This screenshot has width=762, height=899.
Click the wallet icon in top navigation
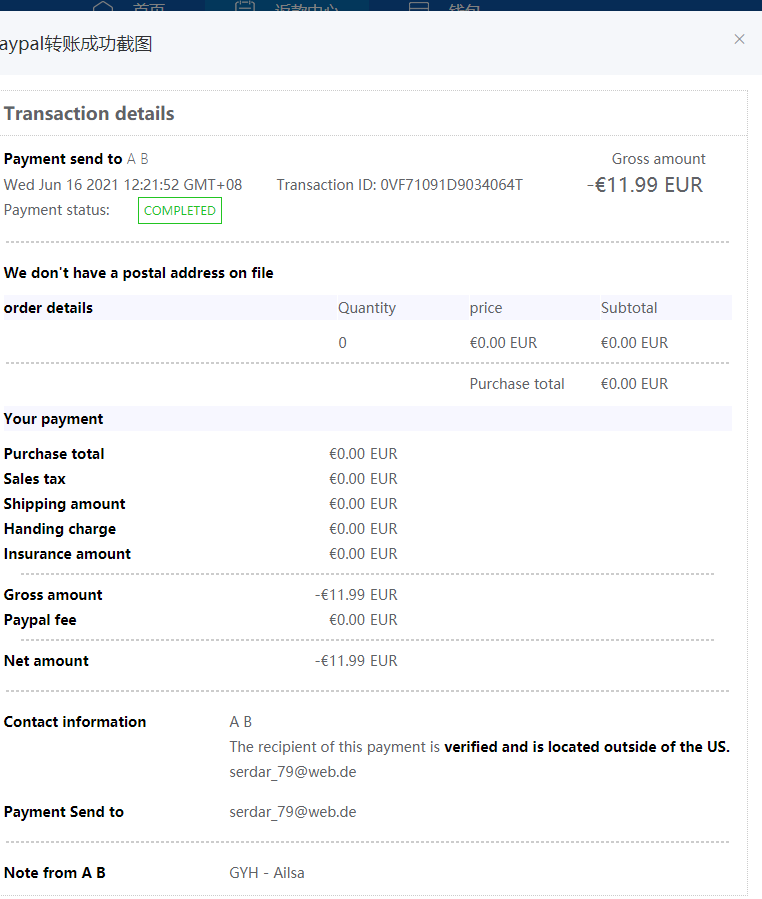419,8
